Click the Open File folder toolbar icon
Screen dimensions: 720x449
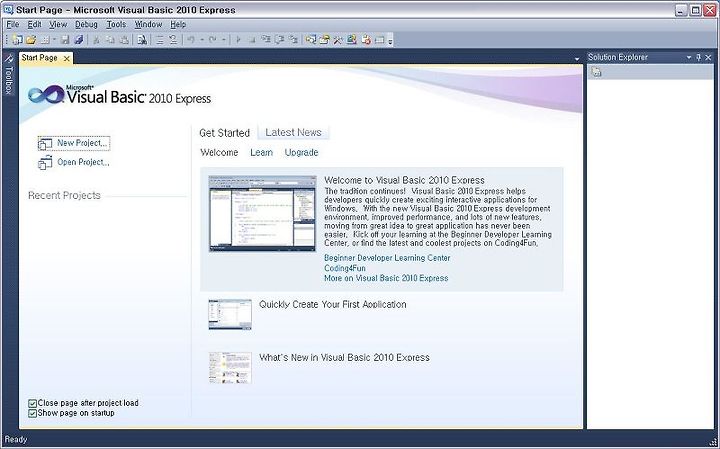[31, 40]
